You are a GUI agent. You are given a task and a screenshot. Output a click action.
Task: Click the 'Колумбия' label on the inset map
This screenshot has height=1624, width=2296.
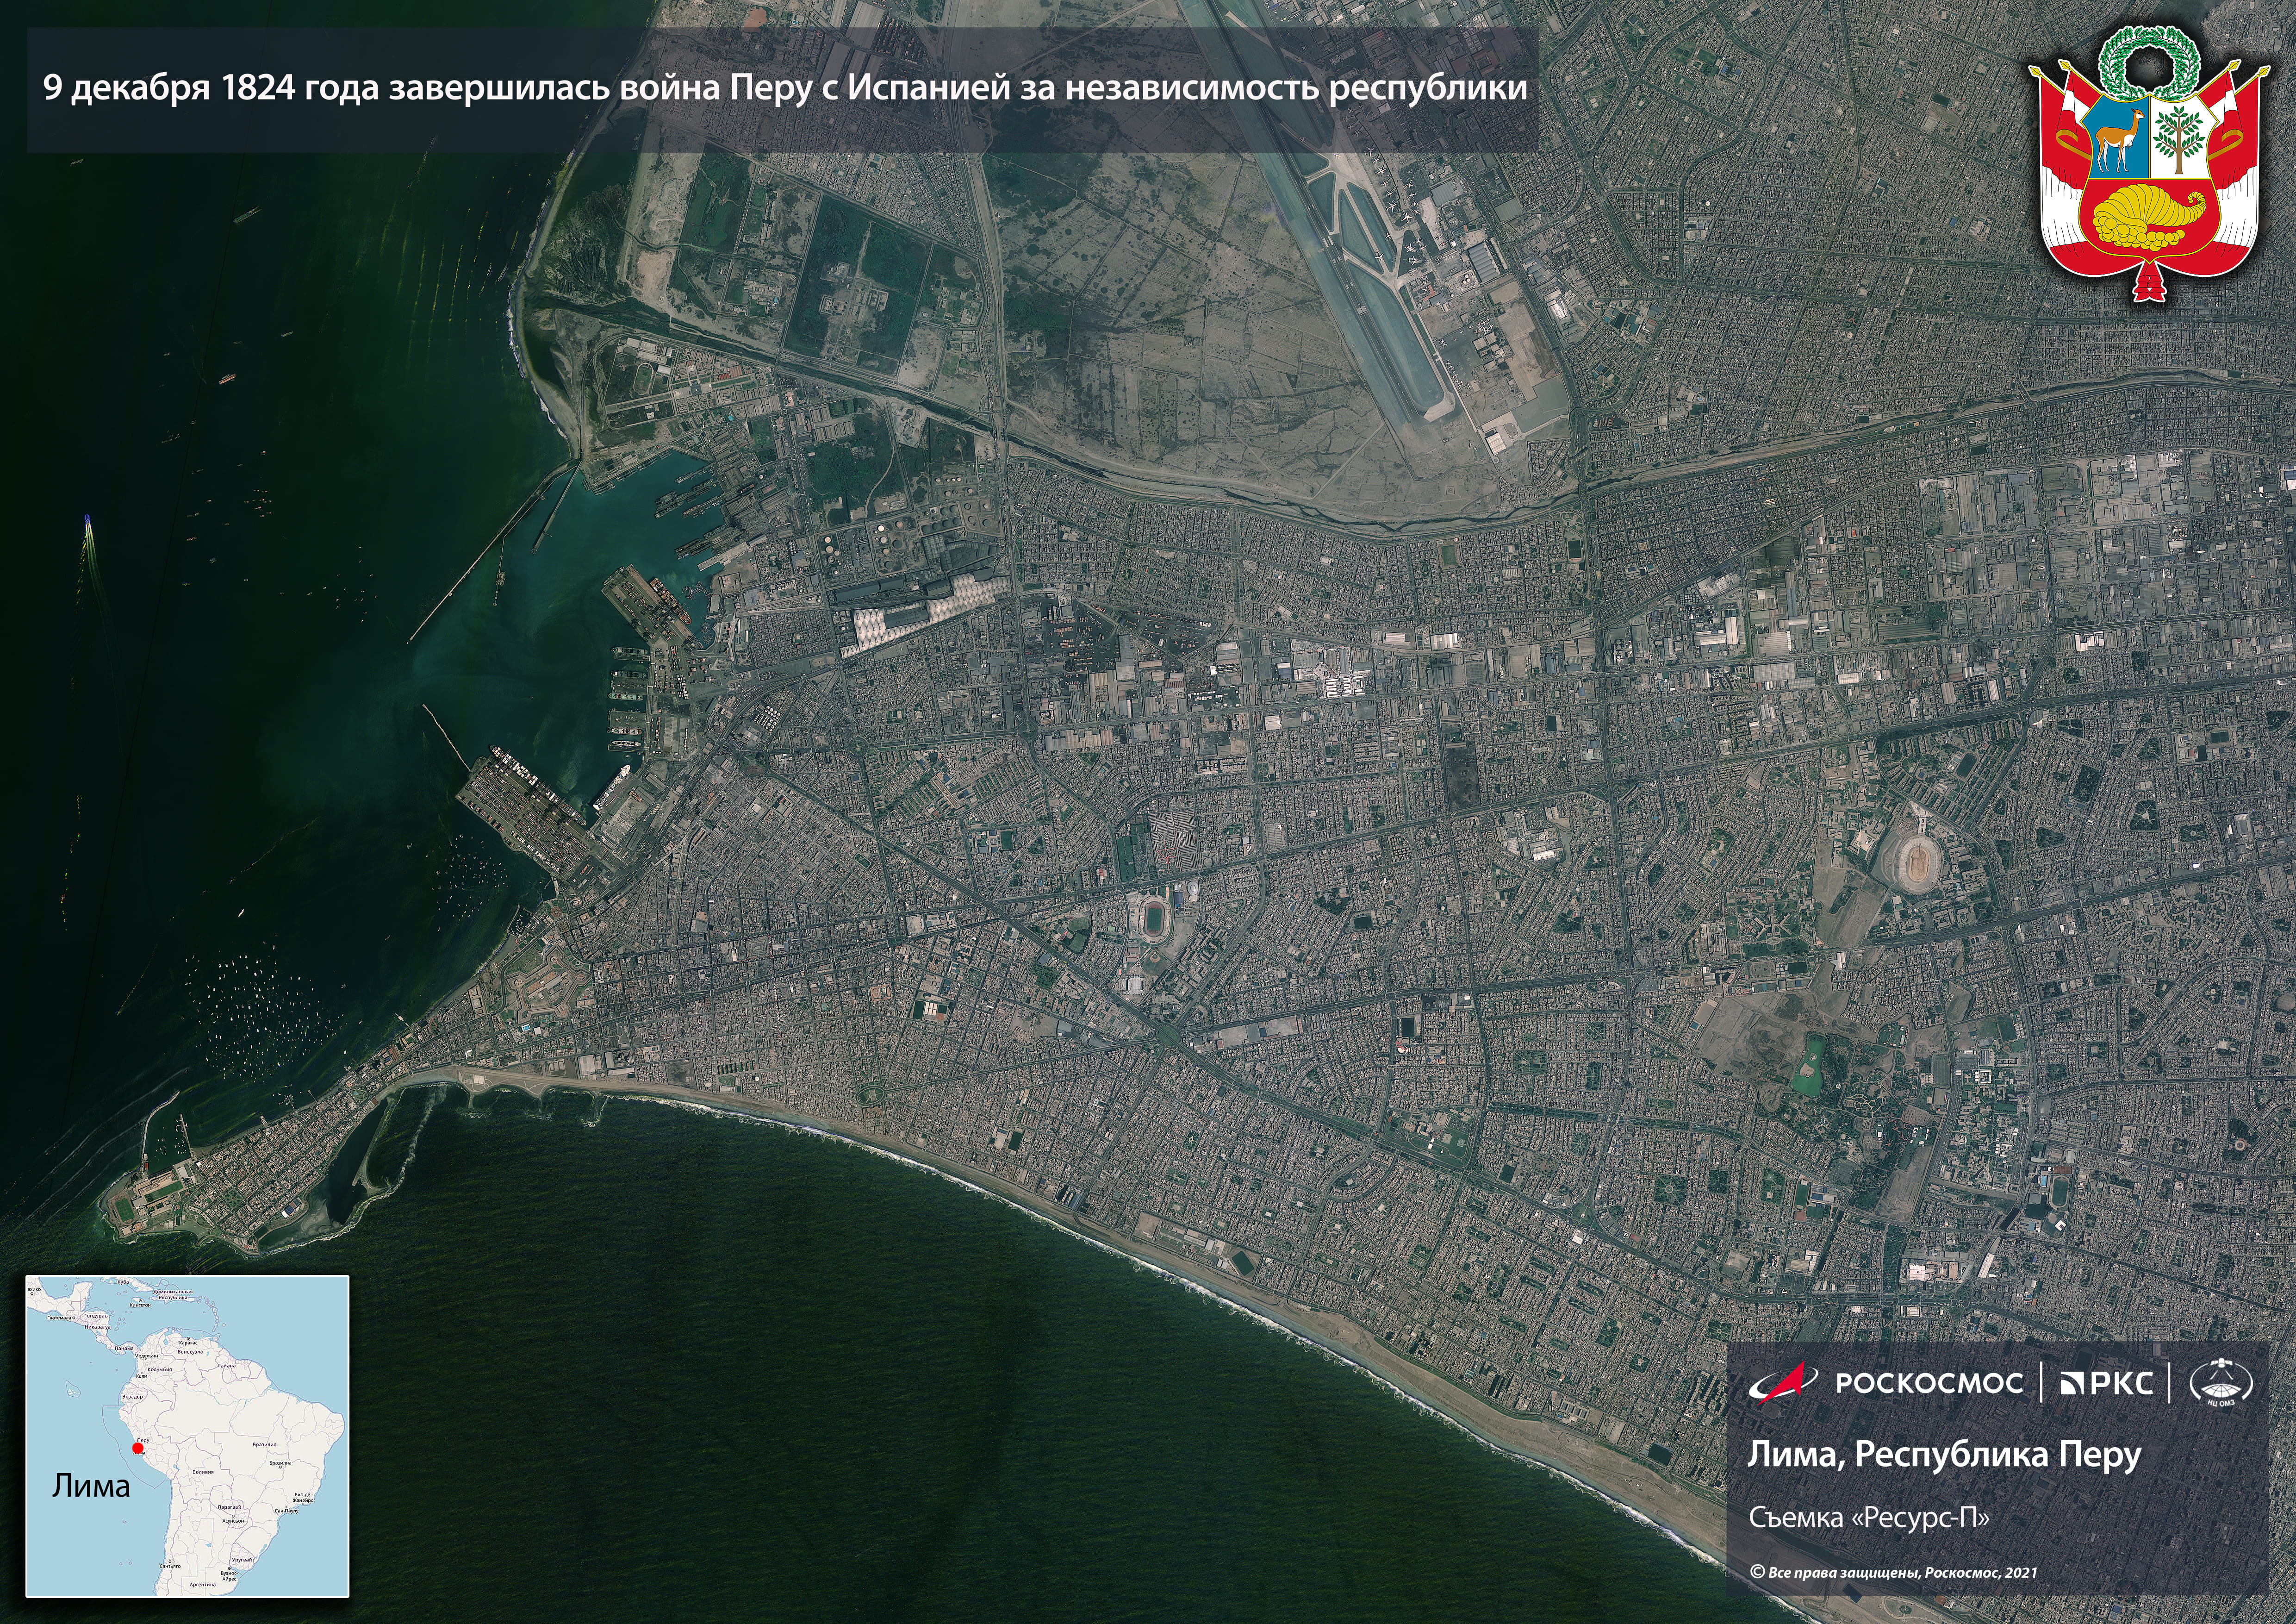click(160, 1370)
